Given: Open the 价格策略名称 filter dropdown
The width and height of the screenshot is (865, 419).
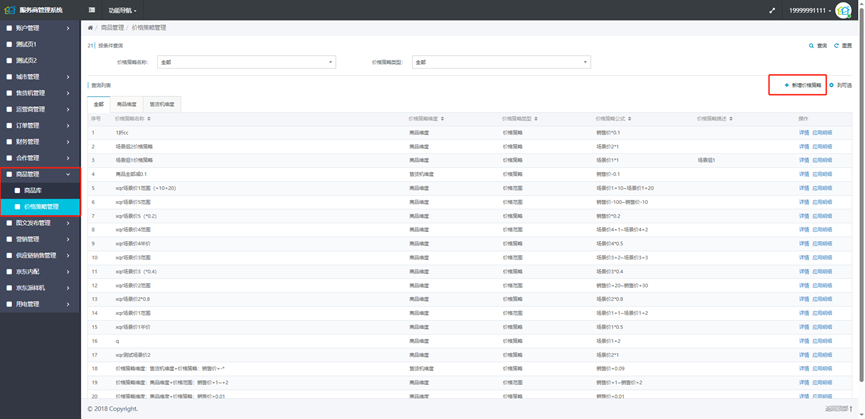Looking at the screenshot, I should (x=246, y=62).
